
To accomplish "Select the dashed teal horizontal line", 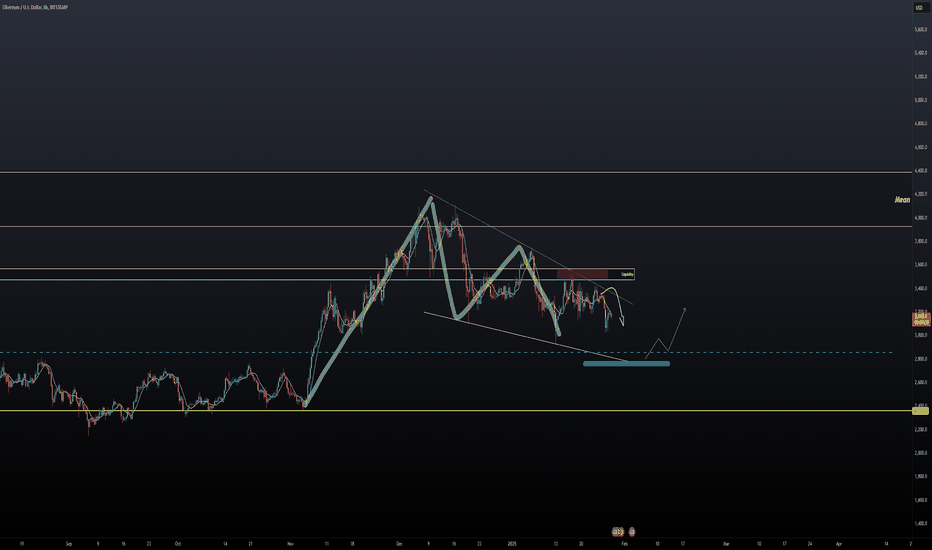I will (x=446, y=353).
